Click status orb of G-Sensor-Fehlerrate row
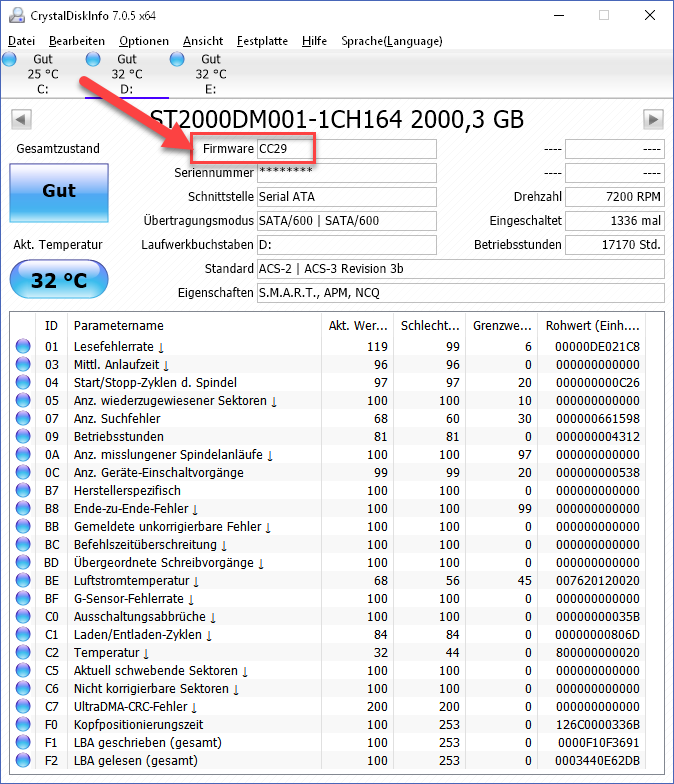This screenshot has height=784, width=674. pyautogui.click(x=23, y=598)
